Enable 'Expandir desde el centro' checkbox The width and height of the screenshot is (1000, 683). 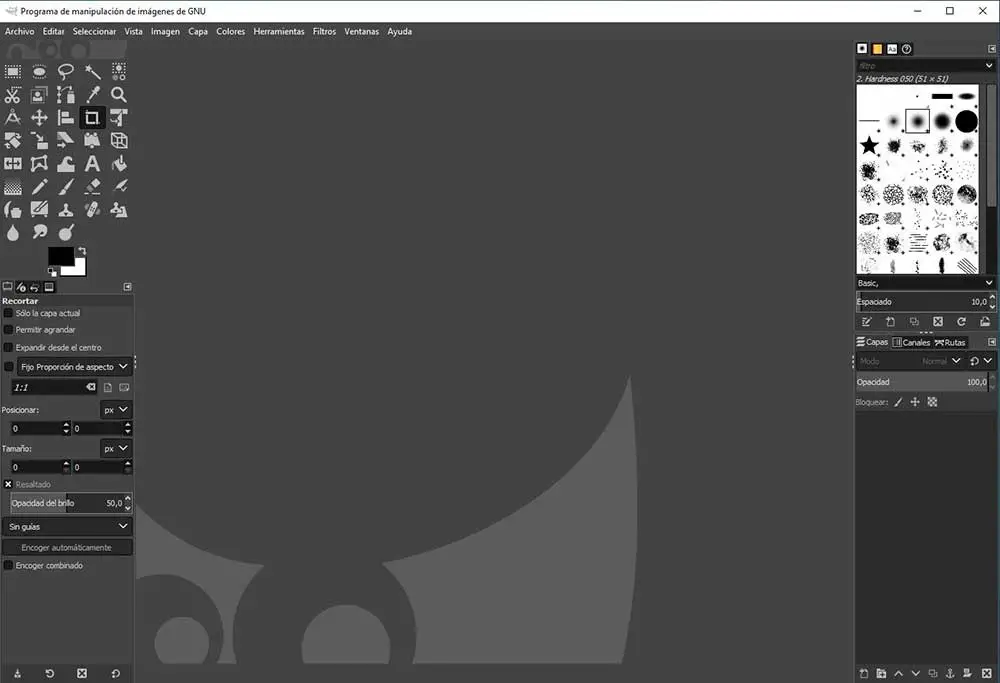[8, 348]
